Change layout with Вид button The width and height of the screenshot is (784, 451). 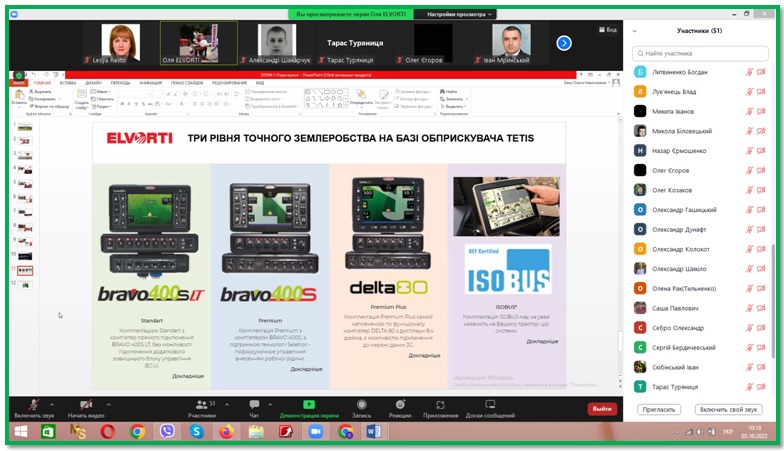(608, 30)
